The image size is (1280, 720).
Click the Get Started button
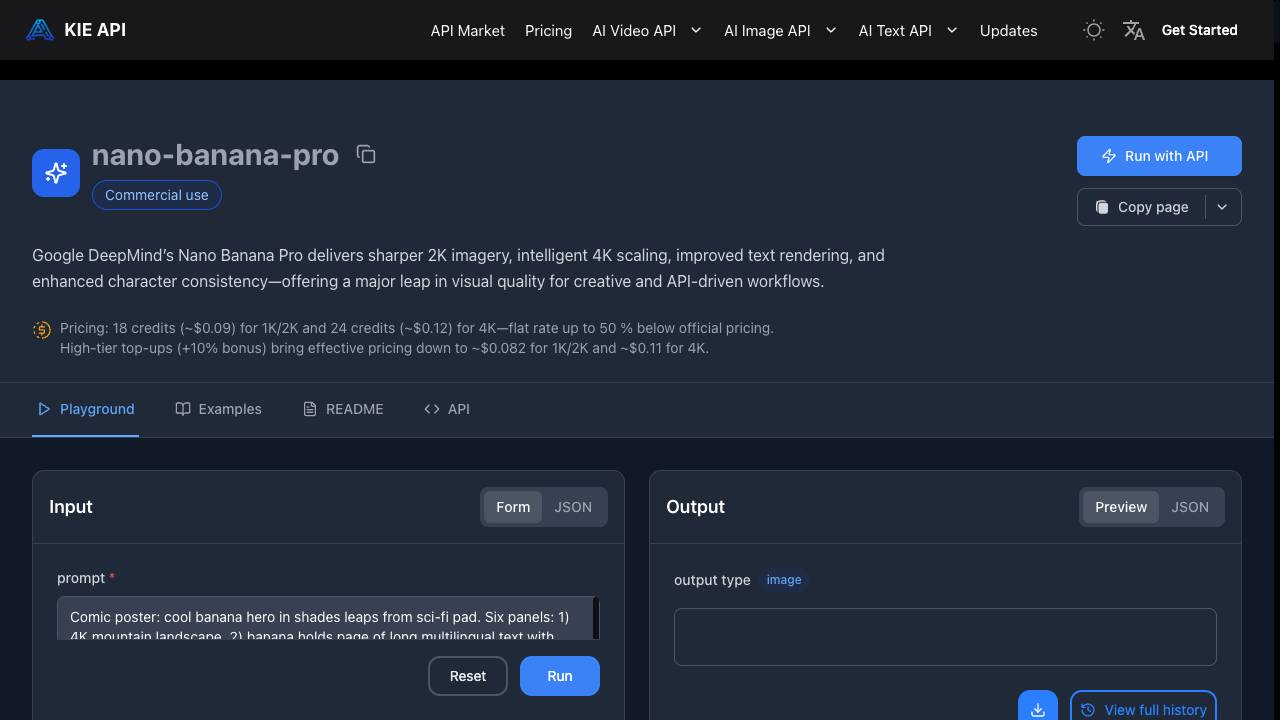pyautogui.click(x=1199, y=30)
